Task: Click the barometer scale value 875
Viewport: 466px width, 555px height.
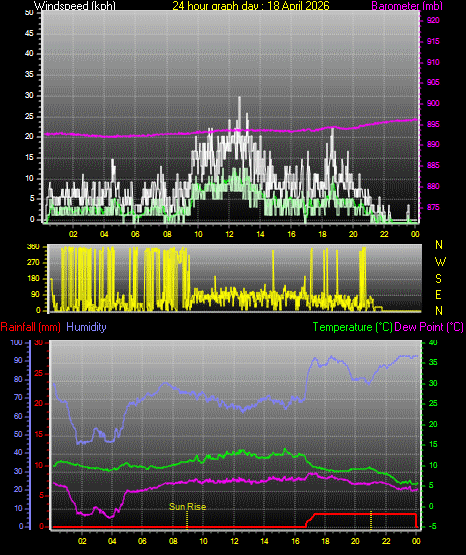Action: pyautogui.click(x=433, y=207)
